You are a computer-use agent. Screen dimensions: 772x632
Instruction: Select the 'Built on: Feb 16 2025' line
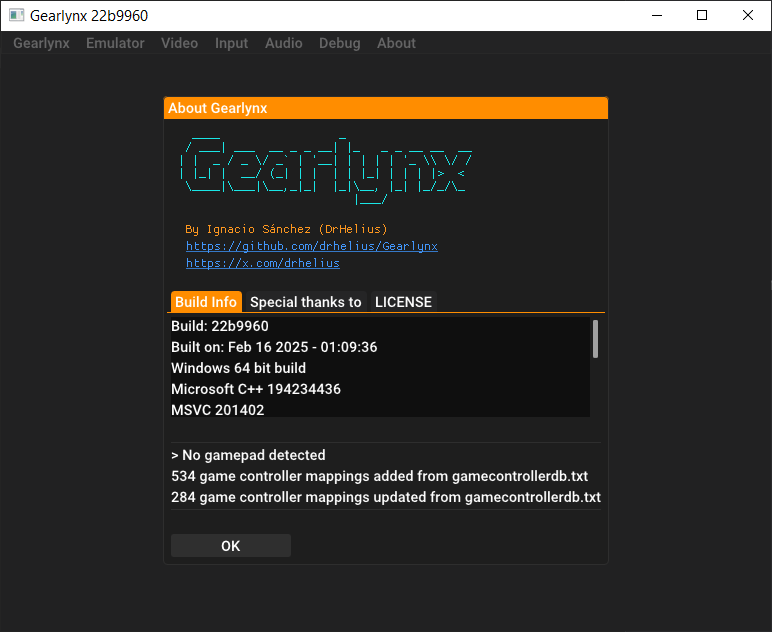pyautogui.click(x=274, y=347)
